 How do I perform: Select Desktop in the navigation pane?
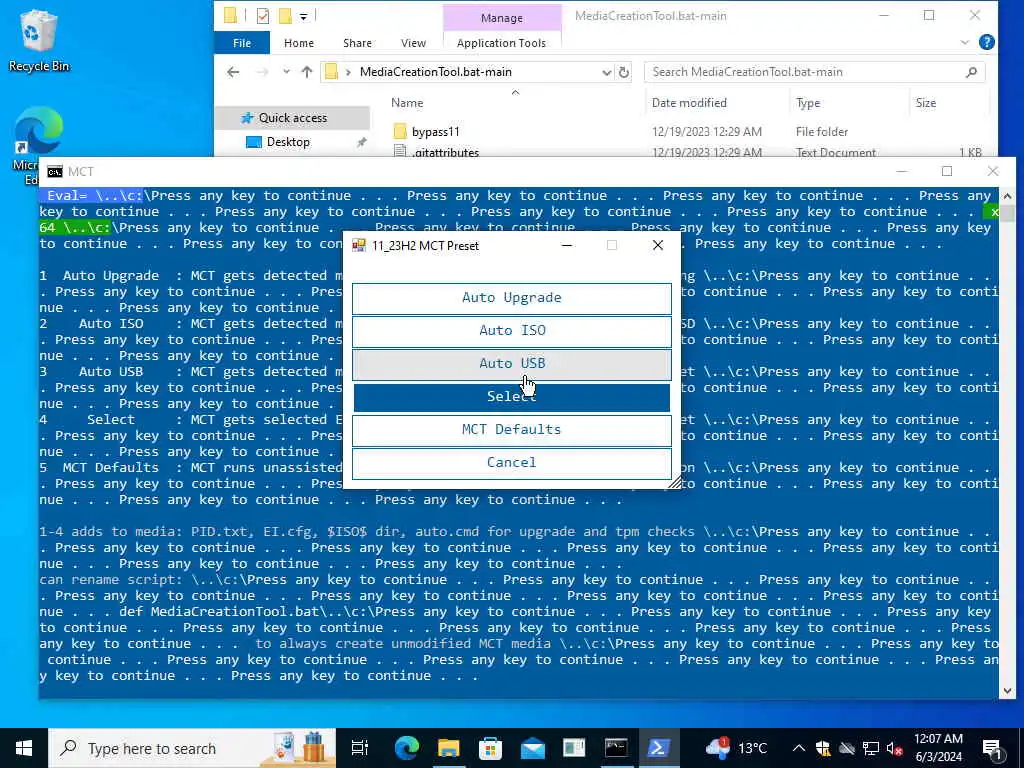click(x=288, y=142)
